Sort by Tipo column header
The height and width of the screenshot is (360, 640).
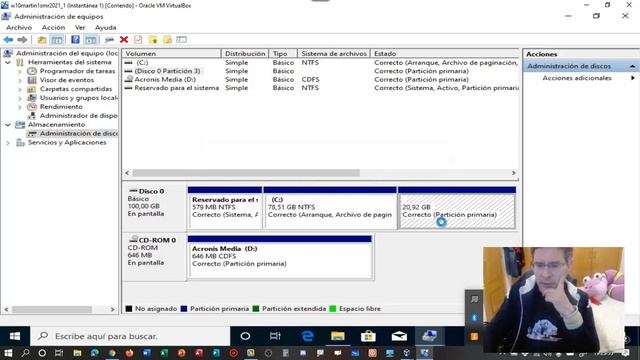(x=283, y=53)
